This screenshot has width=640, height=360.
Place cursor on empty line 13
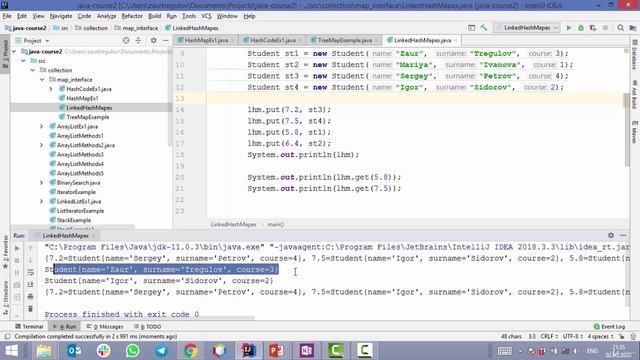click(415, 98)
